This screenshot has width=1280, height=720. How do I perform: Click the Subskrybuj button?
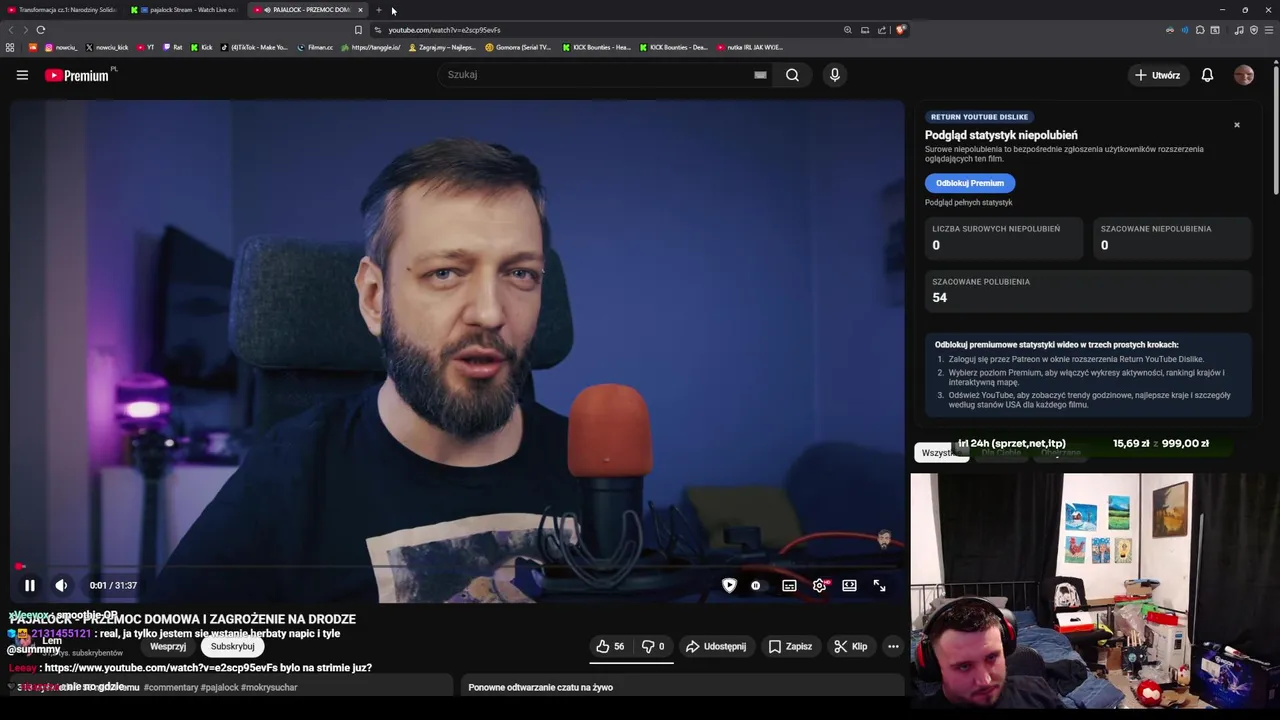[x=232, y=647]
